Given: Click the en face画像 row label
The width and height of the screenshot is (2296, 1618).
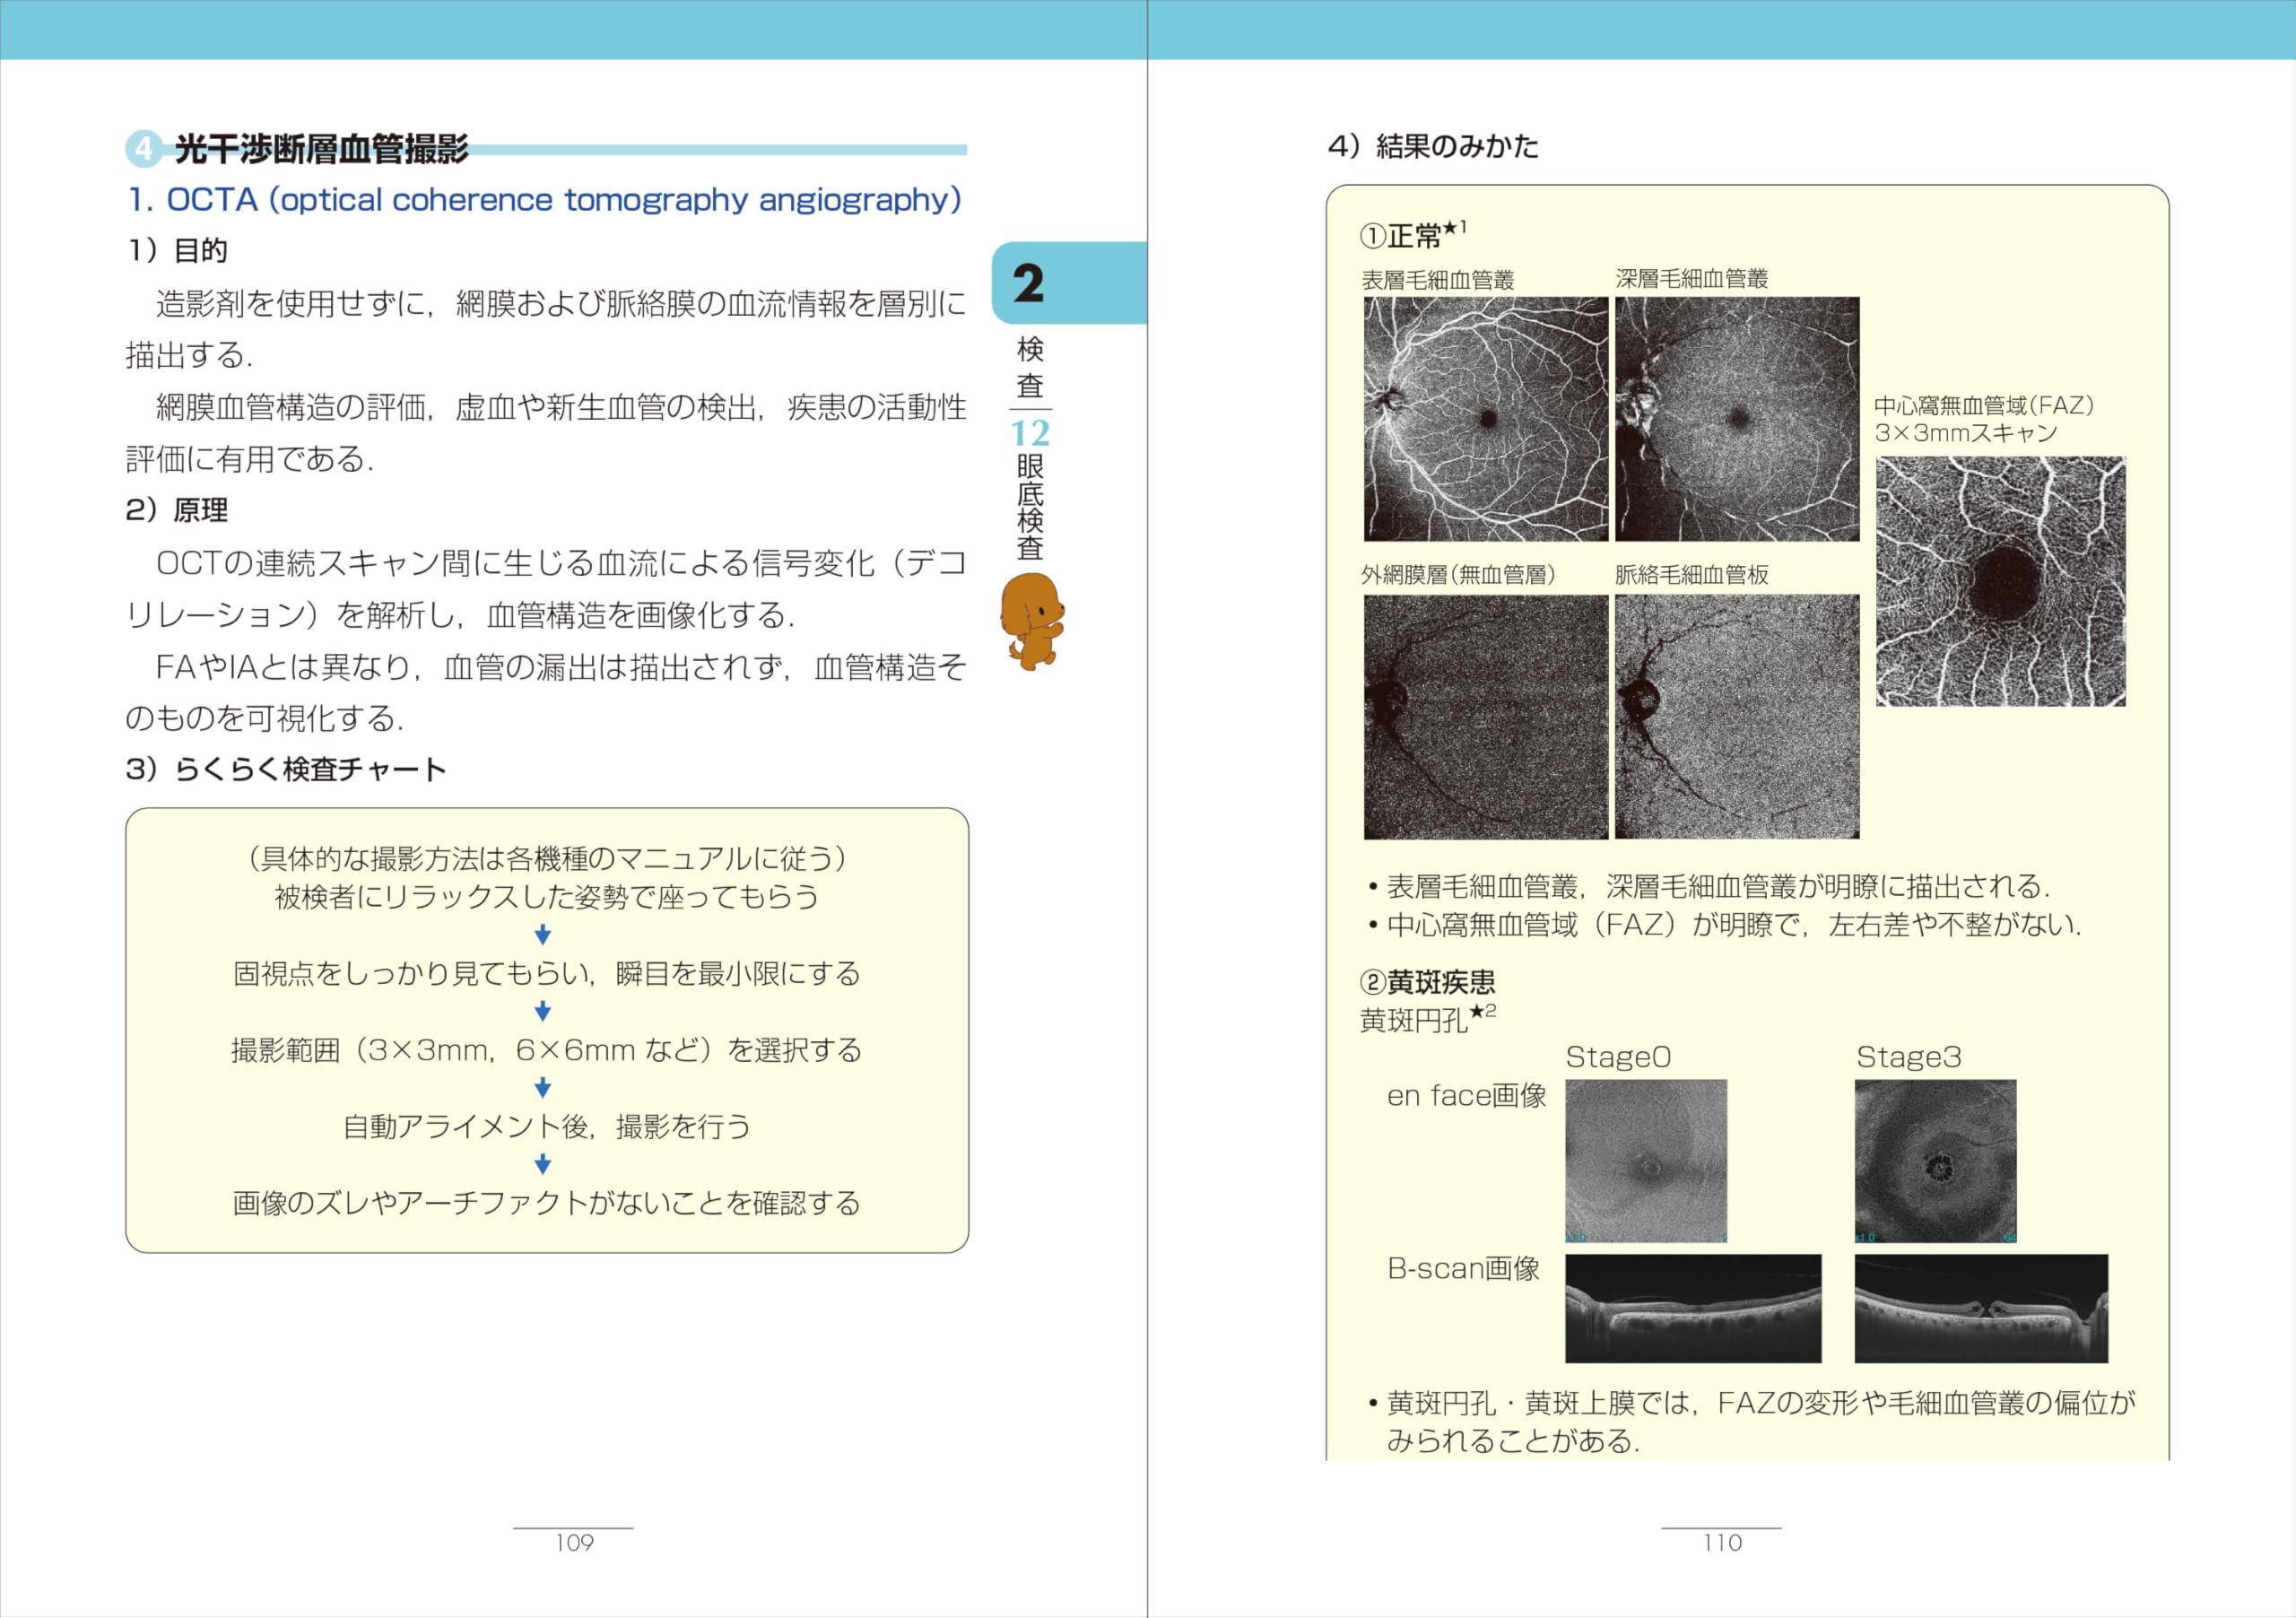Looking at the screenshot, I should pos(1467,1096).
